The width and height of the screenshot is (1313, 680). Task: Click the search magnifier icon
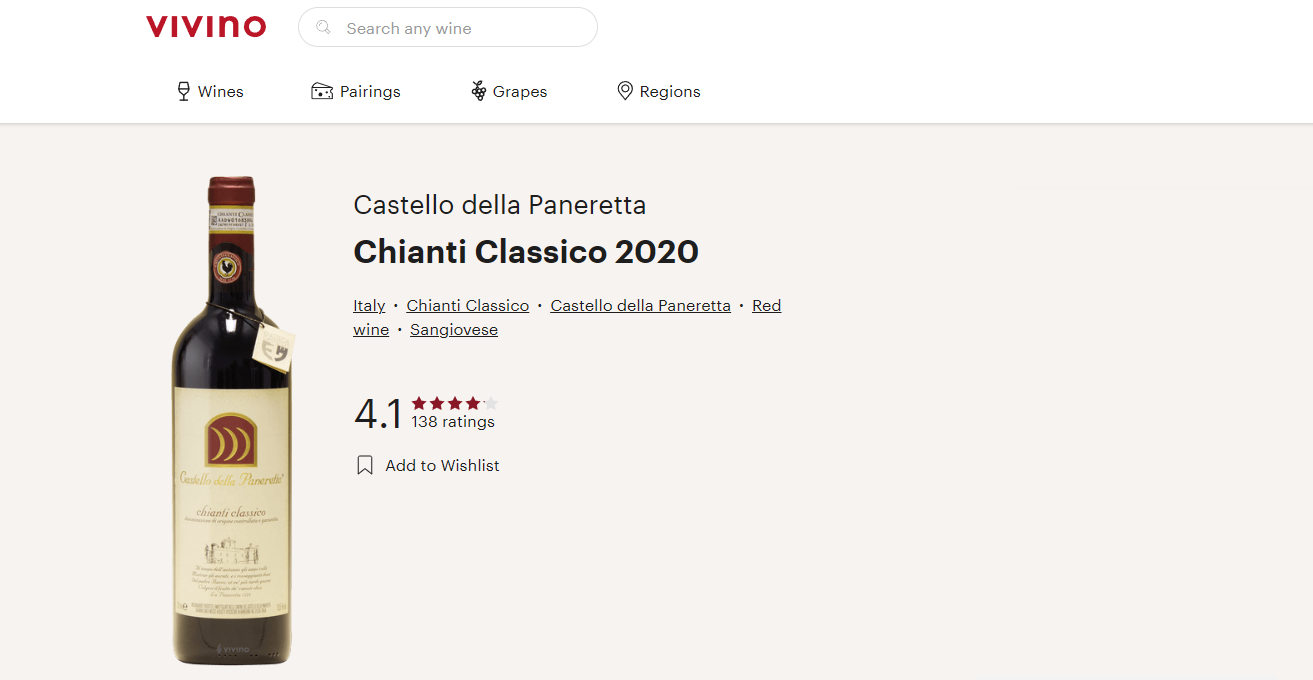[x=323, y=28]
